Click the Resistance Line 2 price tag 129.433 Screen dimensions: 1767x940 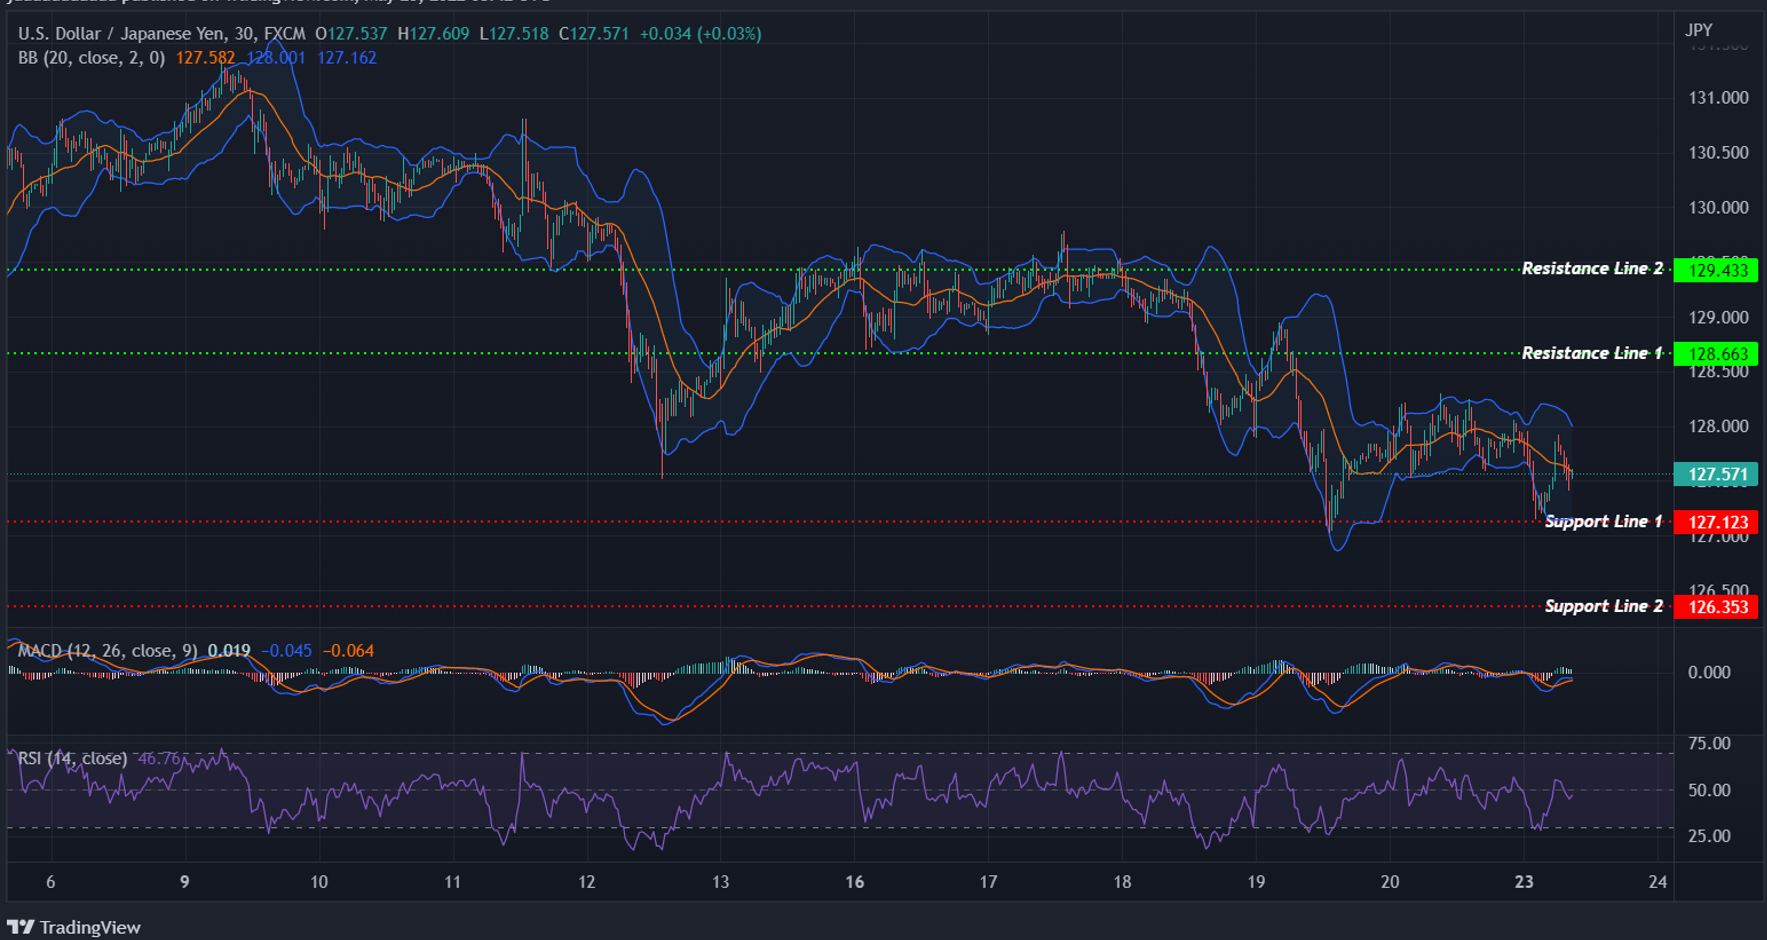pos(1716,268)
